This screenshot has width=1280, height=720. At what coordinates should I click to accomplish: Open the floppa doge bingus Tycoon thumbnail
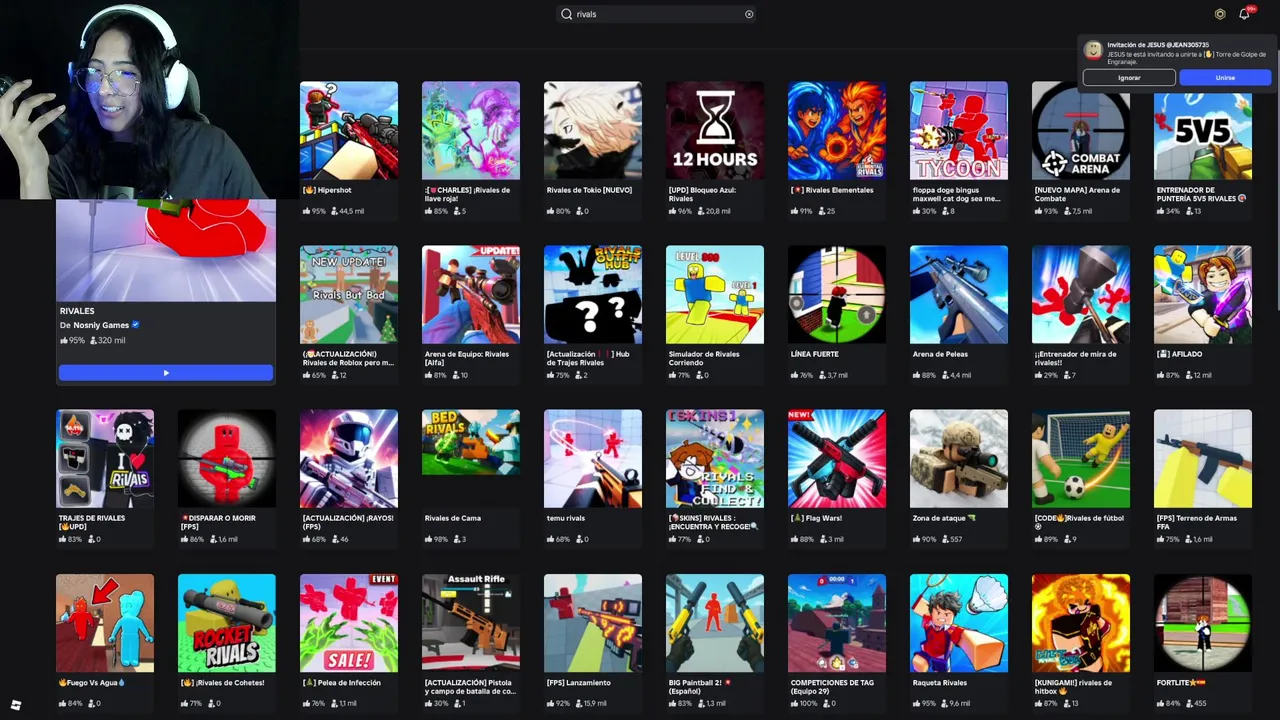coord(959,131)
